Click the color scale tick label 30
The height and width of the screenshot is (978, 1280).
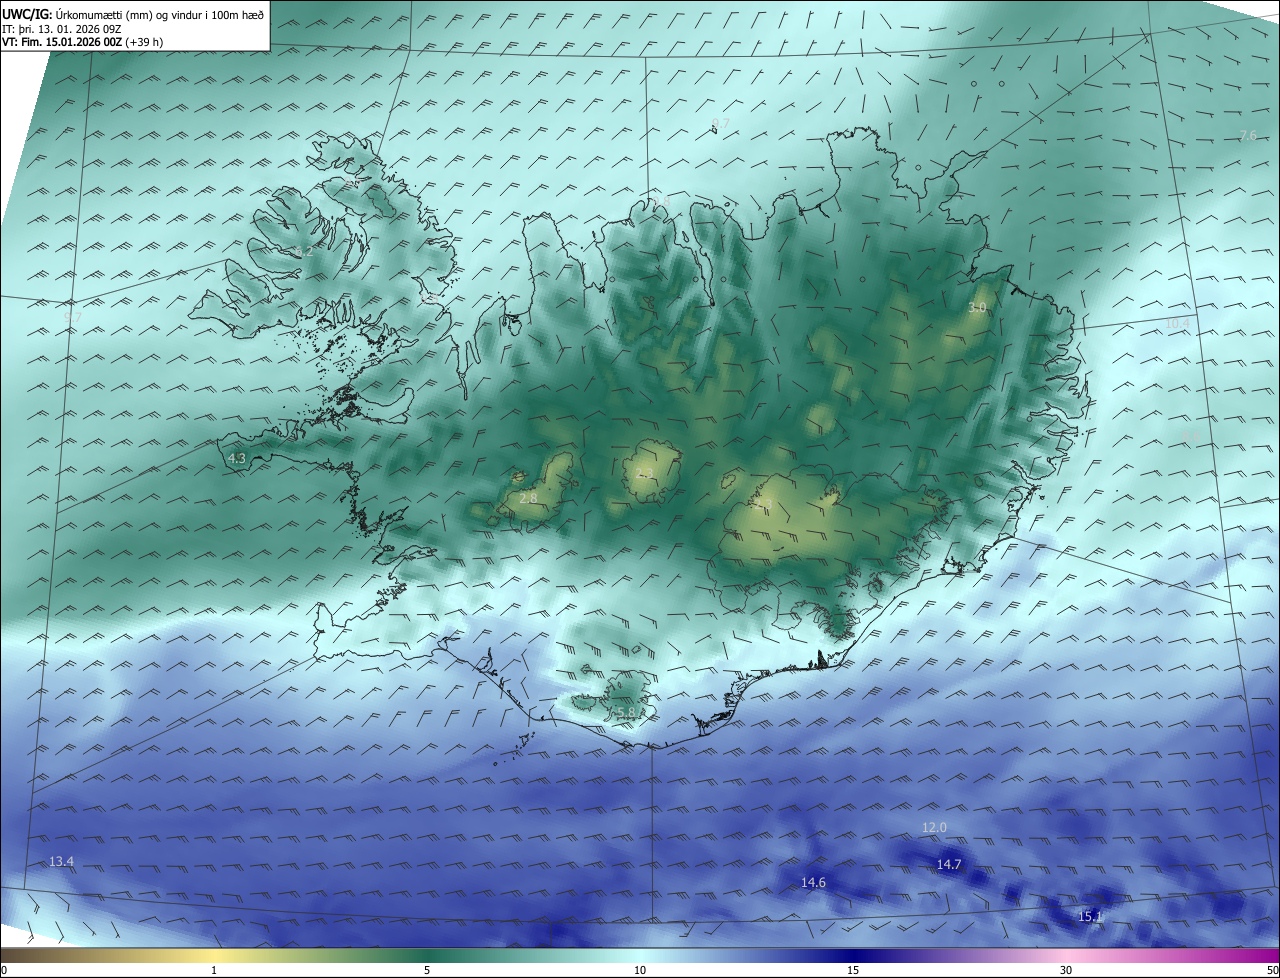pos(1066,970)
